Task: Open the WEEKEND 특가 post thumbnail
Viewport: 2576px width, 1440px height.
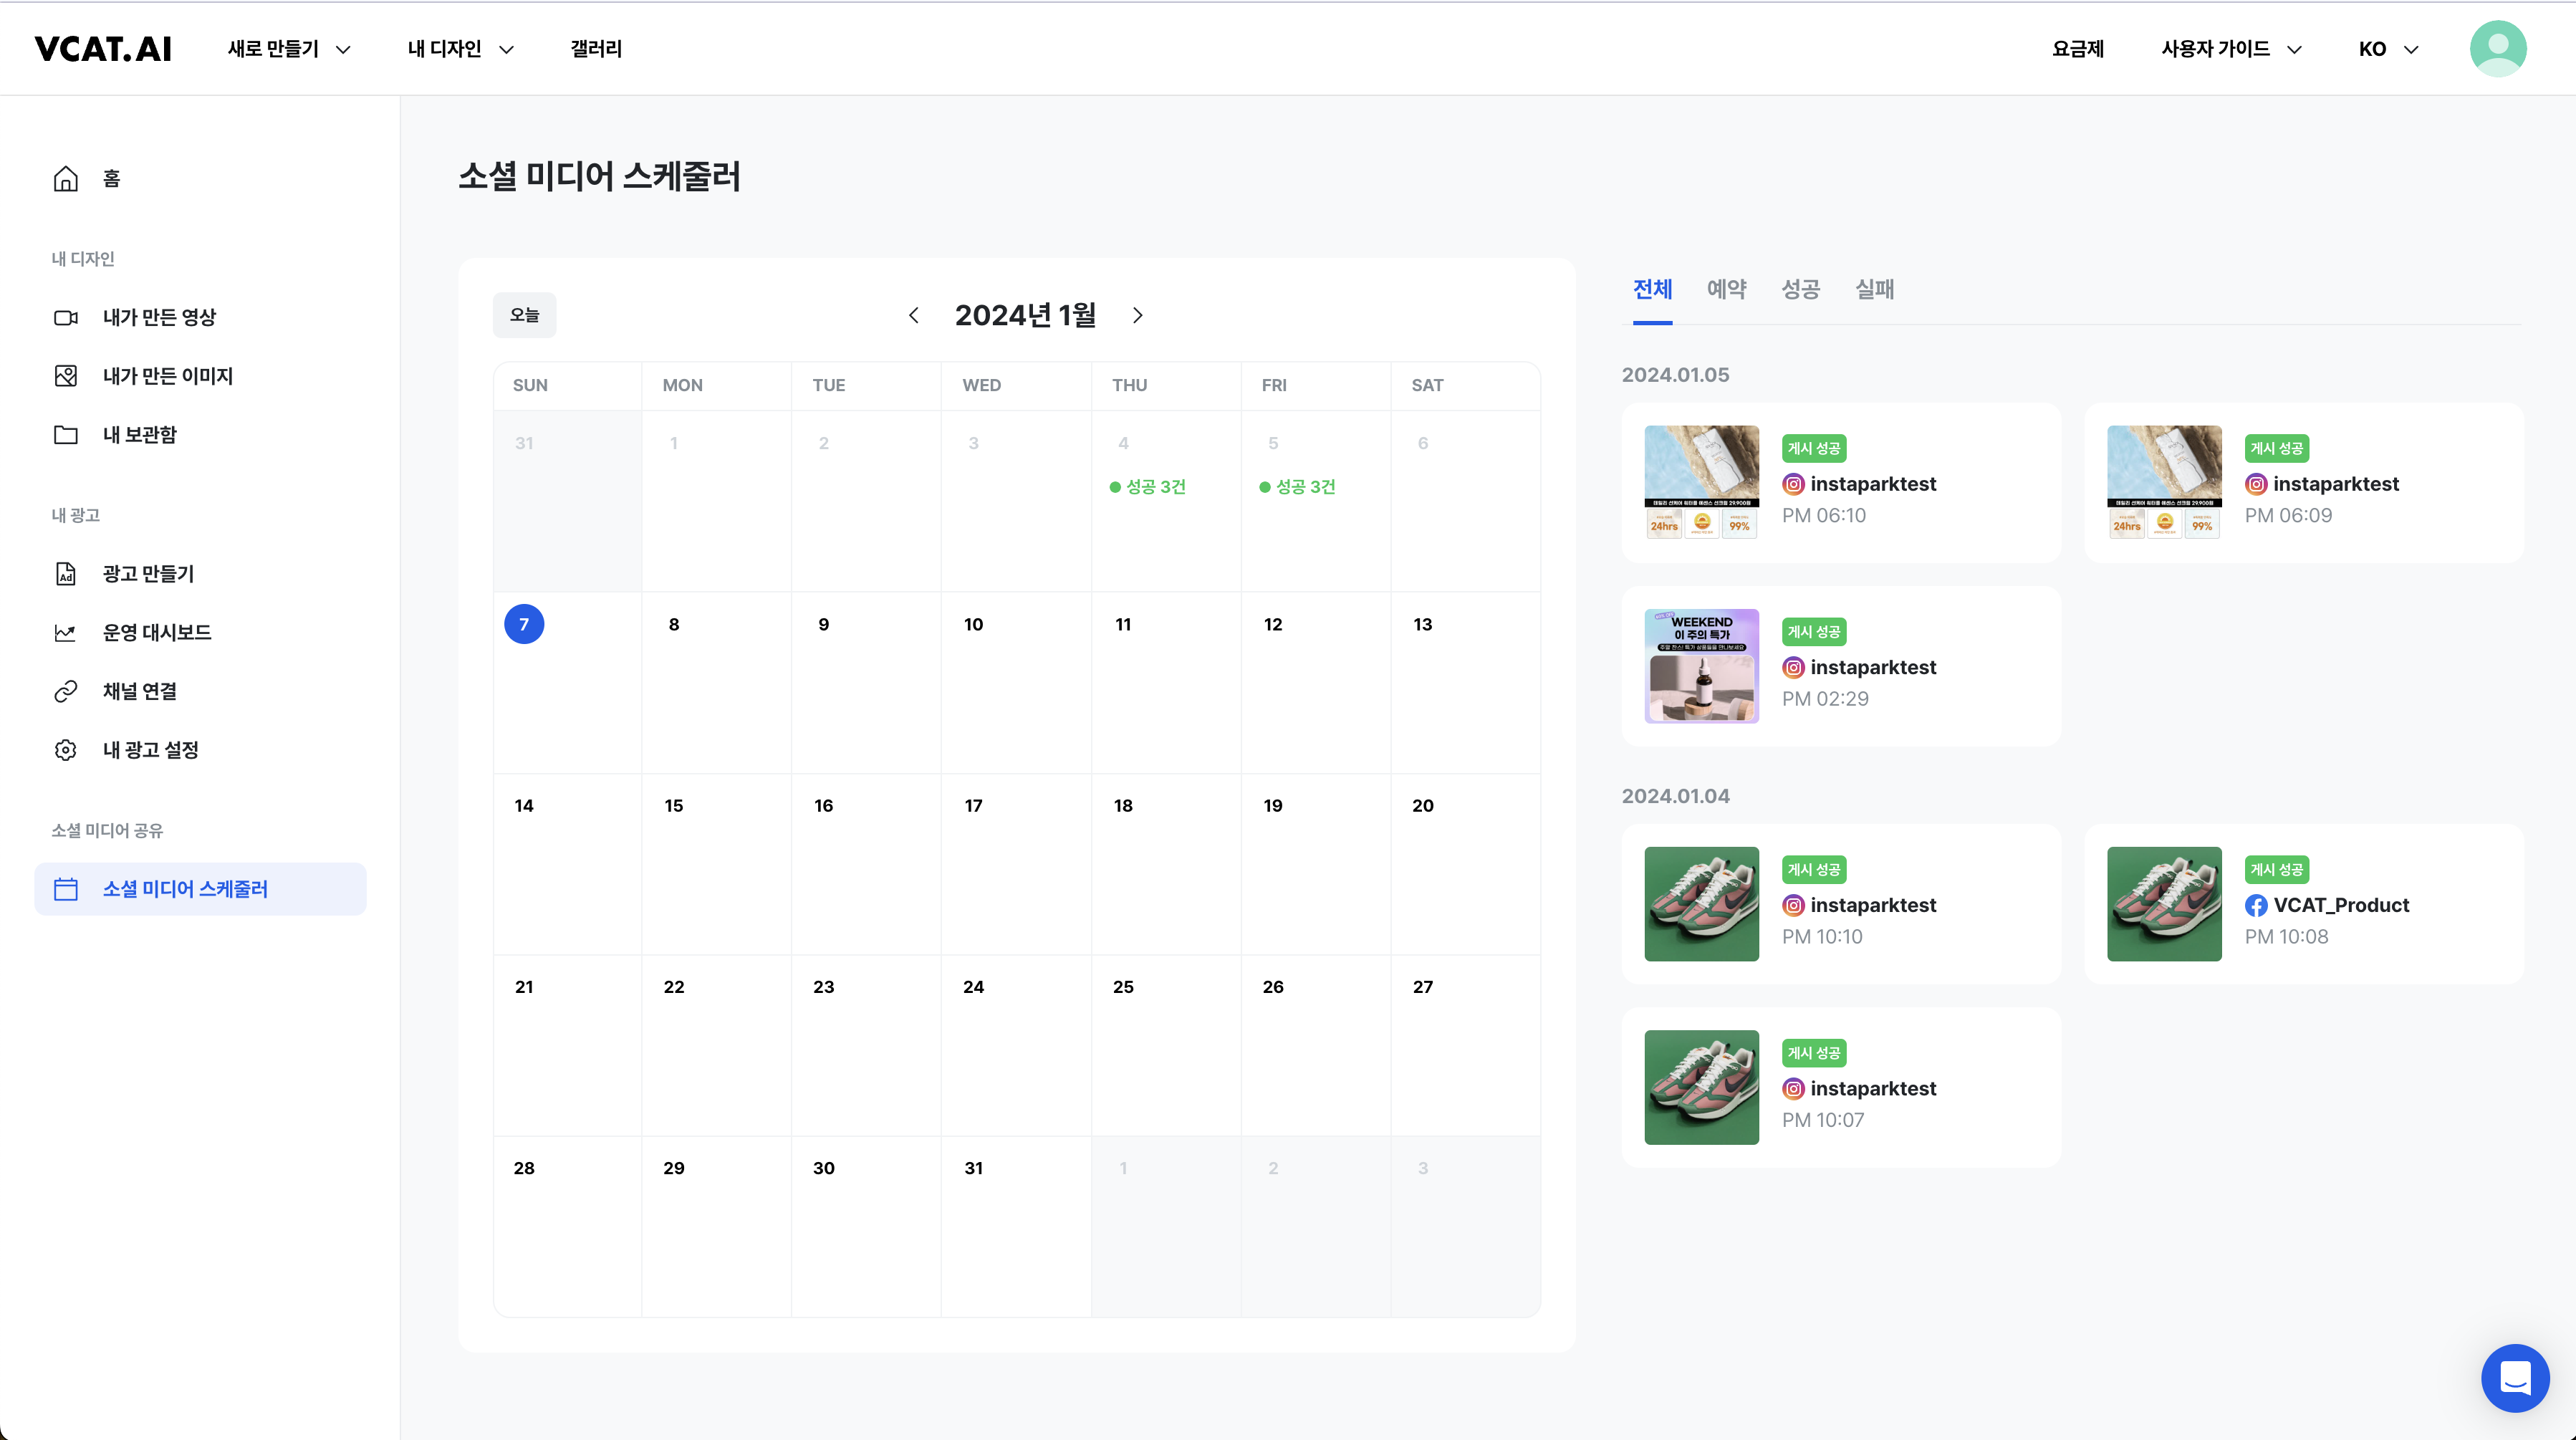Action: [x=1701, y=666]
